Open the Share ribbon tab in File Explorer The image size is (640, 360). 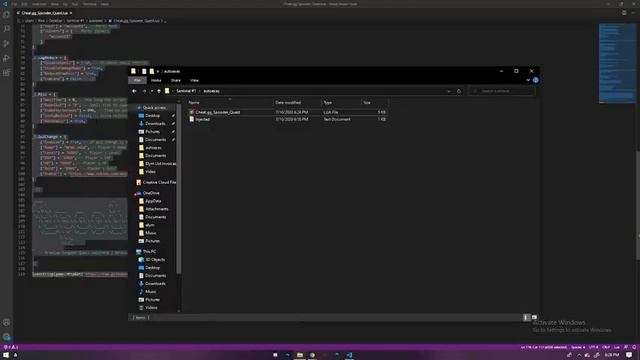[176, 80]
